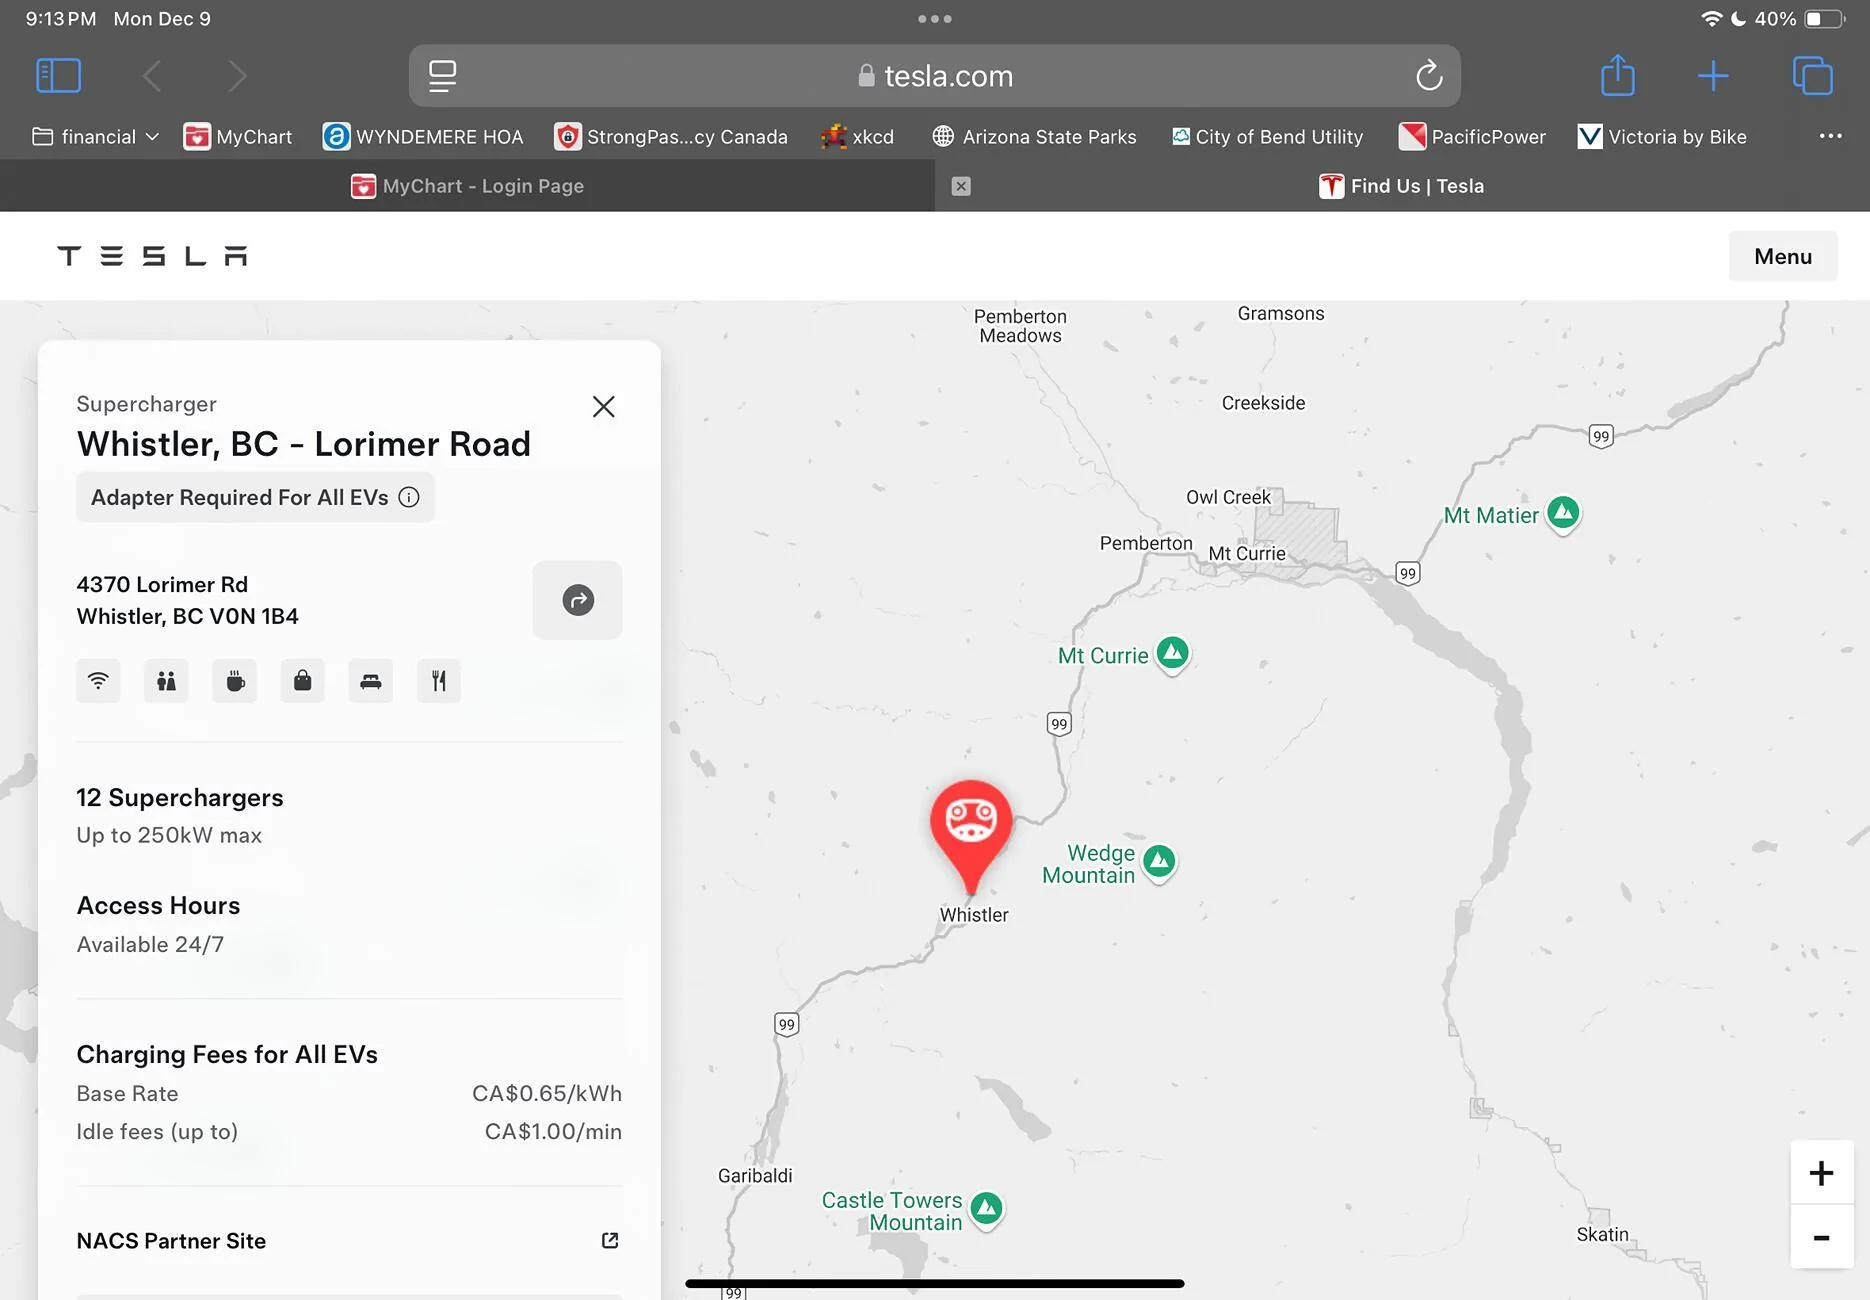Zoom in on the map

point(1821,1173)
